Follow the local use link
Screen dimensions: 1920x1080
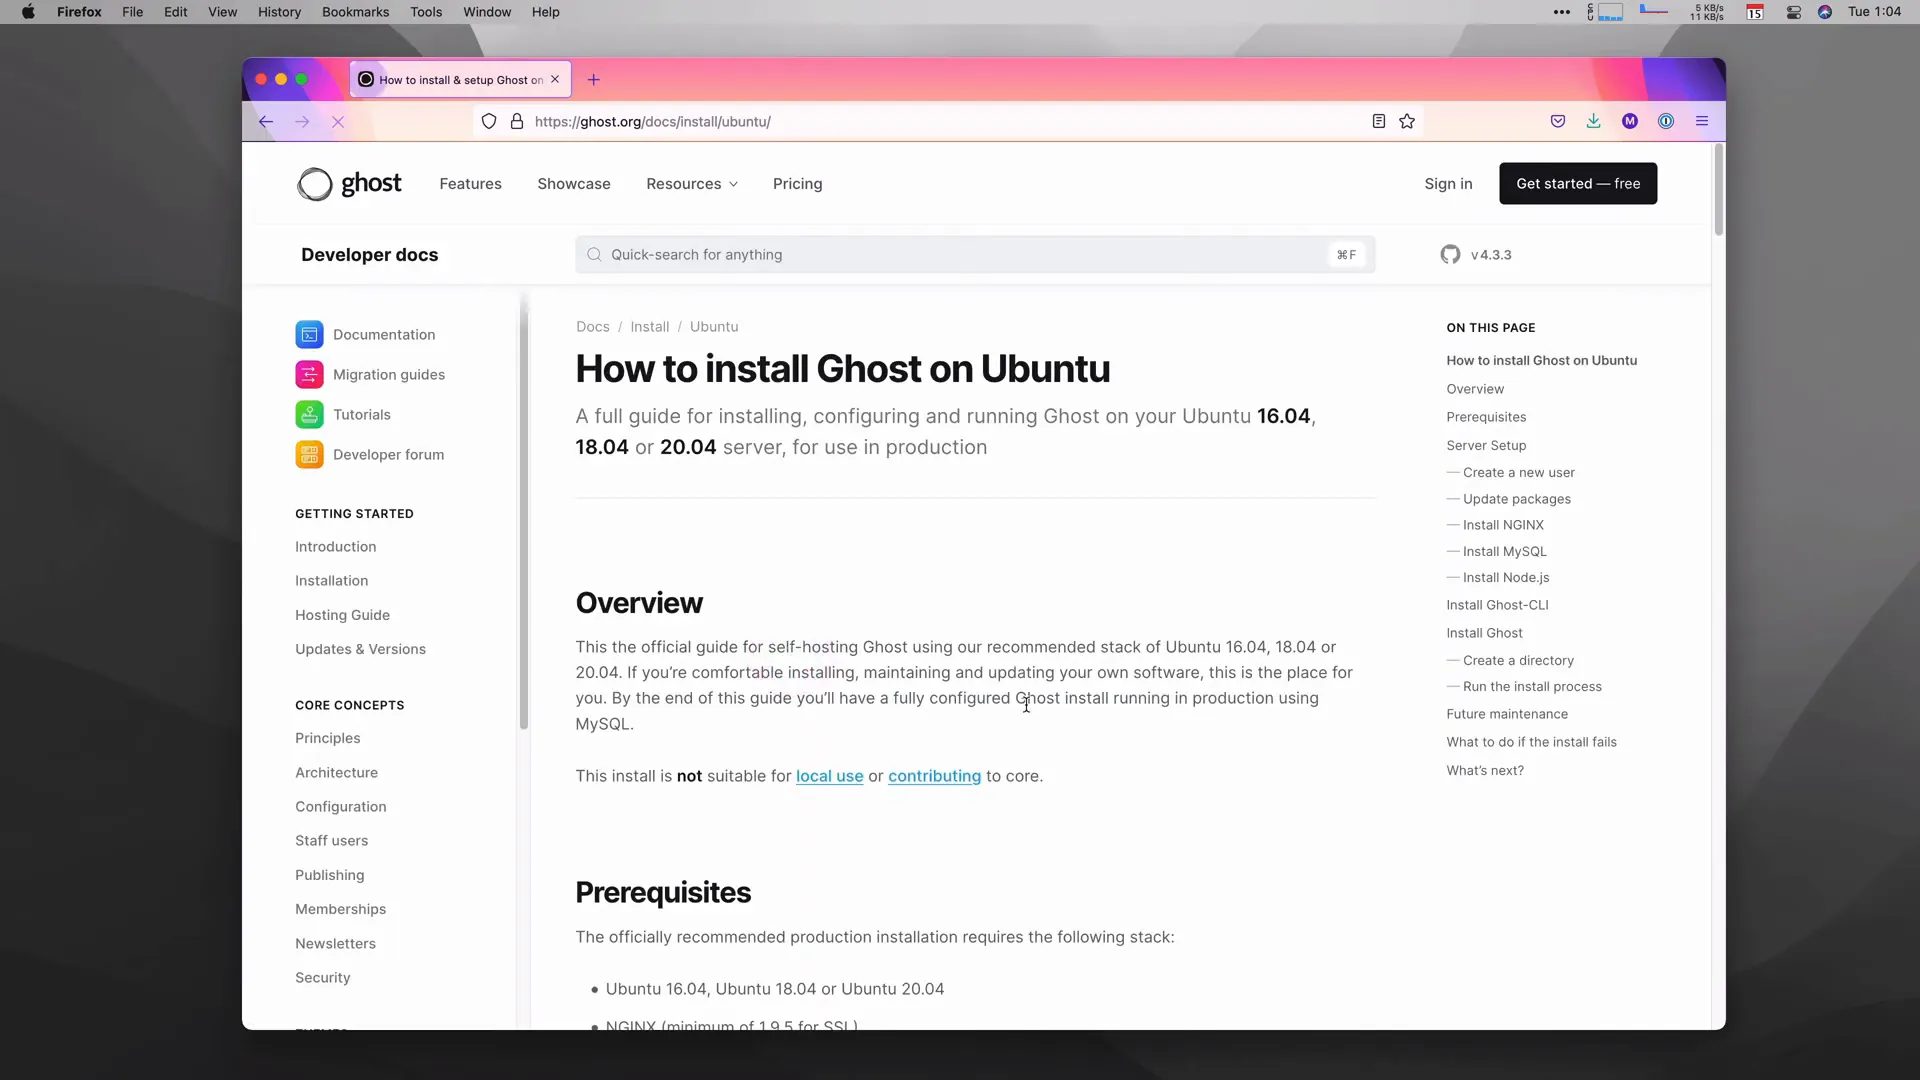pos(830,777)
